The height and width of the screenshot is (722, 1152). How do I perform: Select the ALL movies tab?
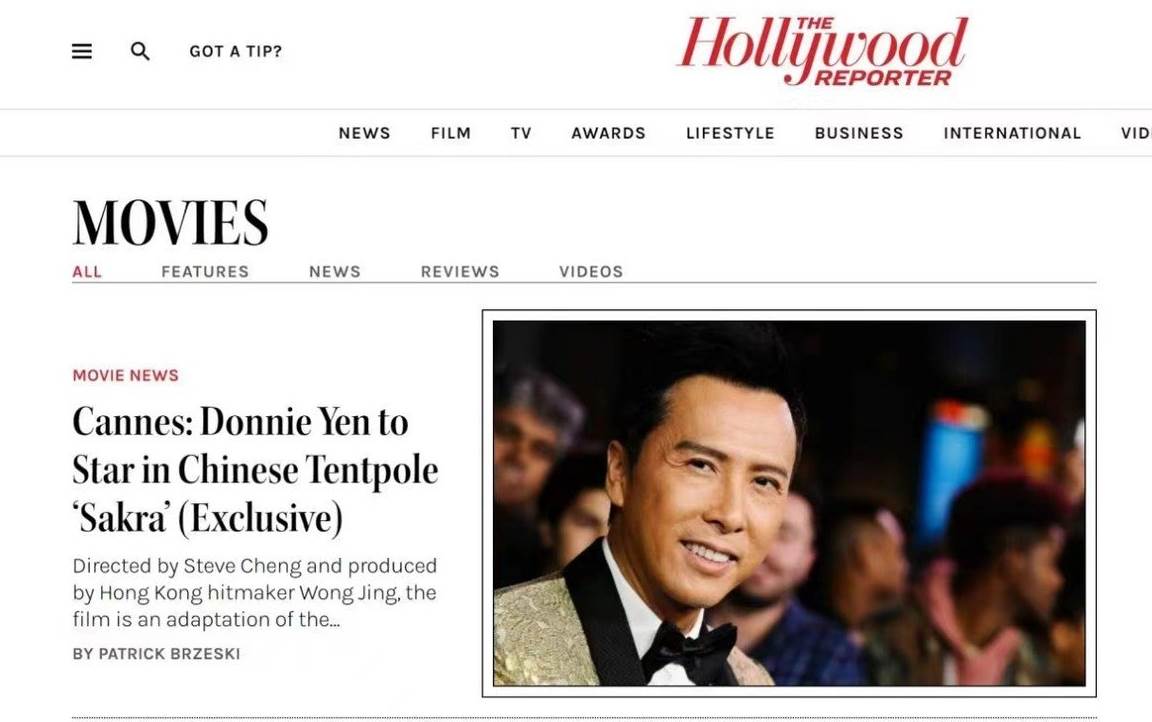pyautogui.click(x=87, y=272)
